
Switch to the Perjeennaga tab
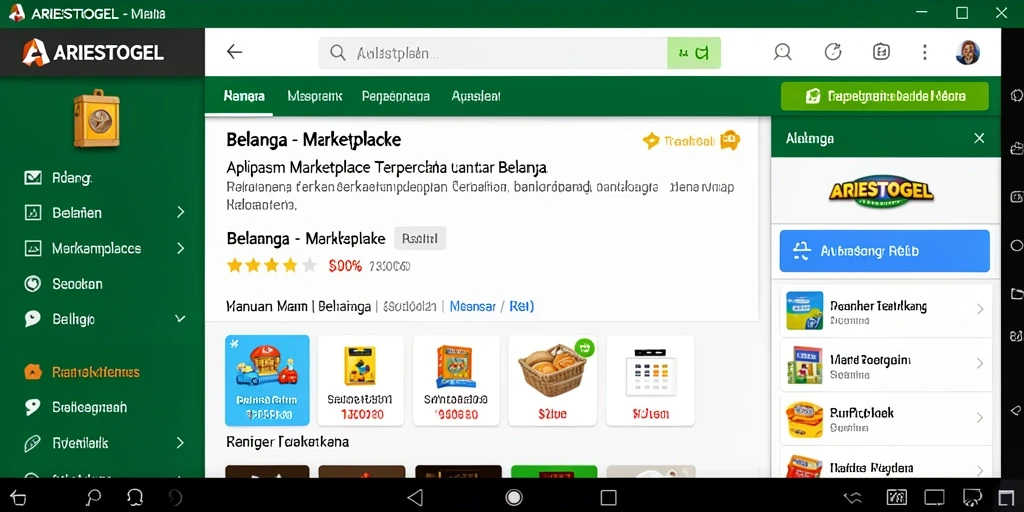coord(396,96)
